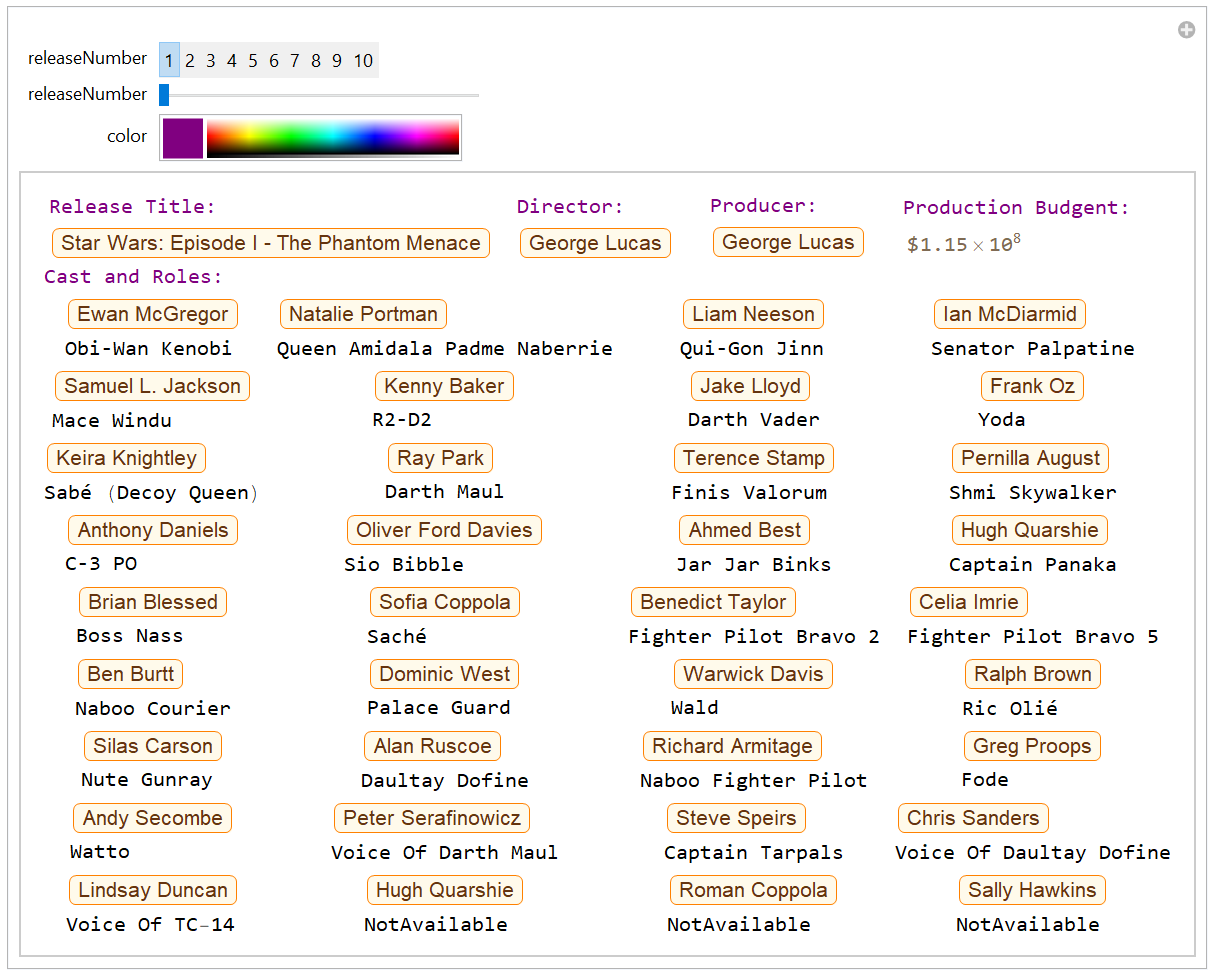Select Benedict Taylor cast entry

coord(713,602)
